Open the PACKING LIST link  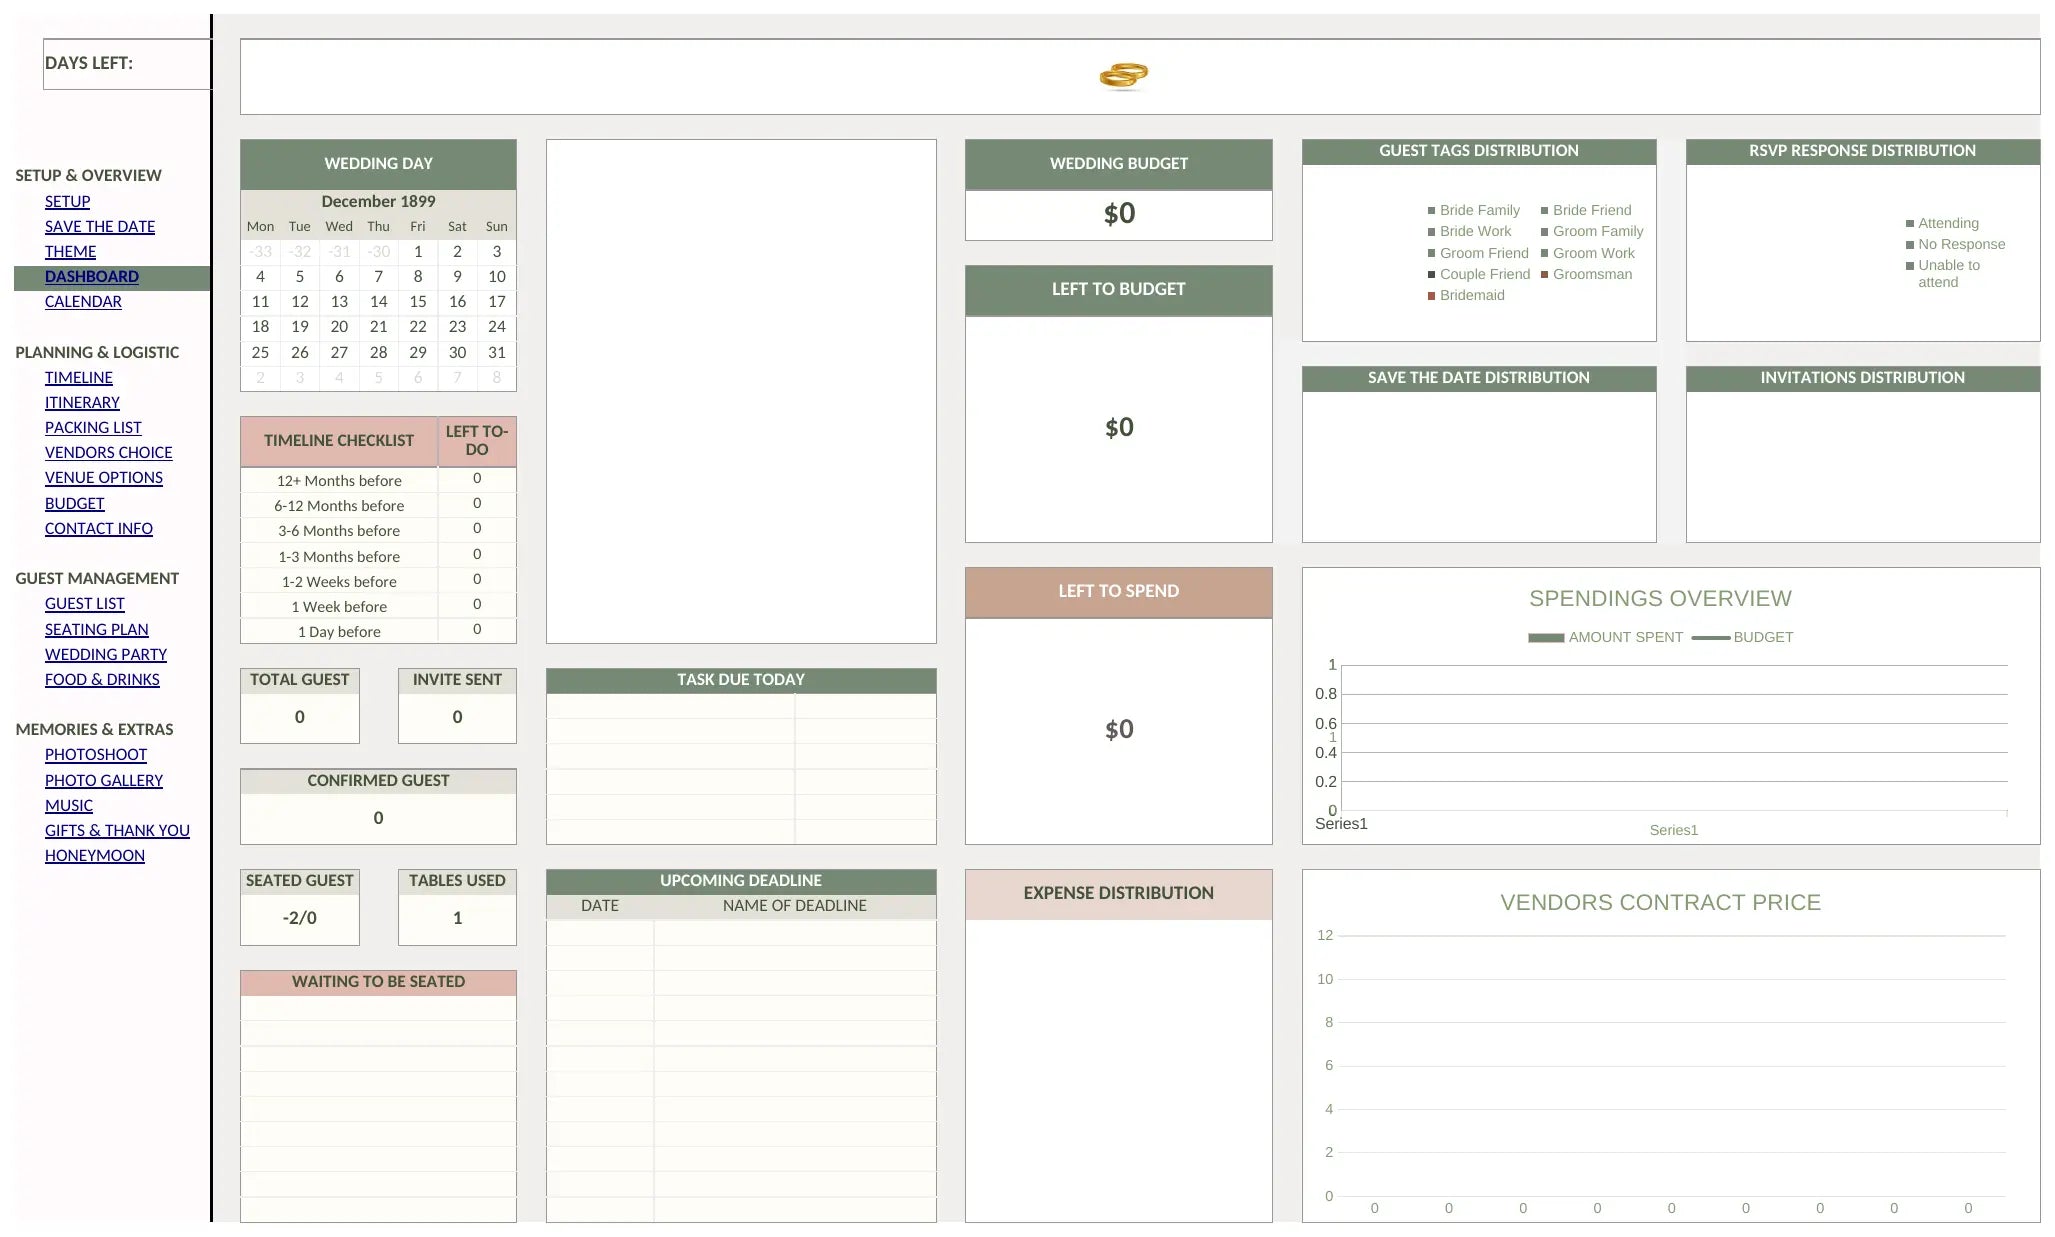point(93,427)
